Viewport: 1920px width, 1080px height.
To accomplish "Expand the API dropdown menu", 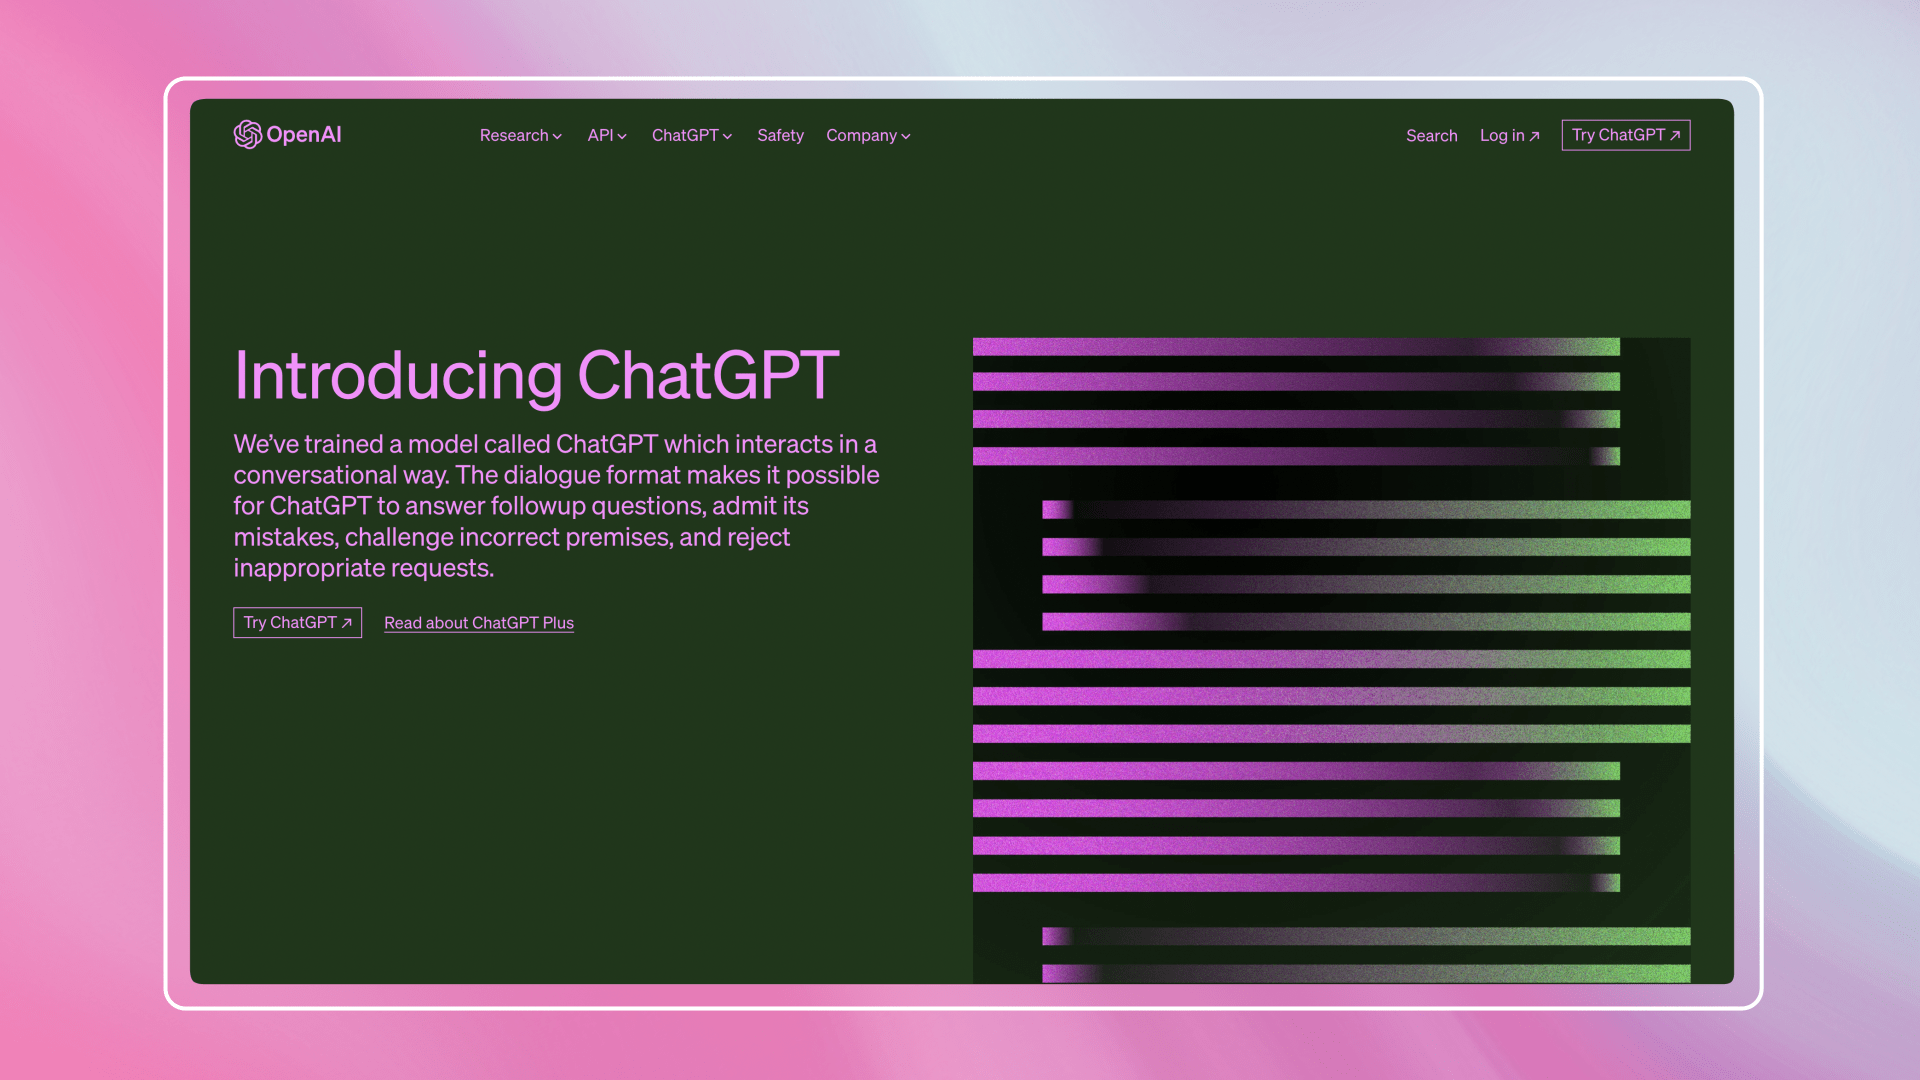I will (x=605, y=135).
